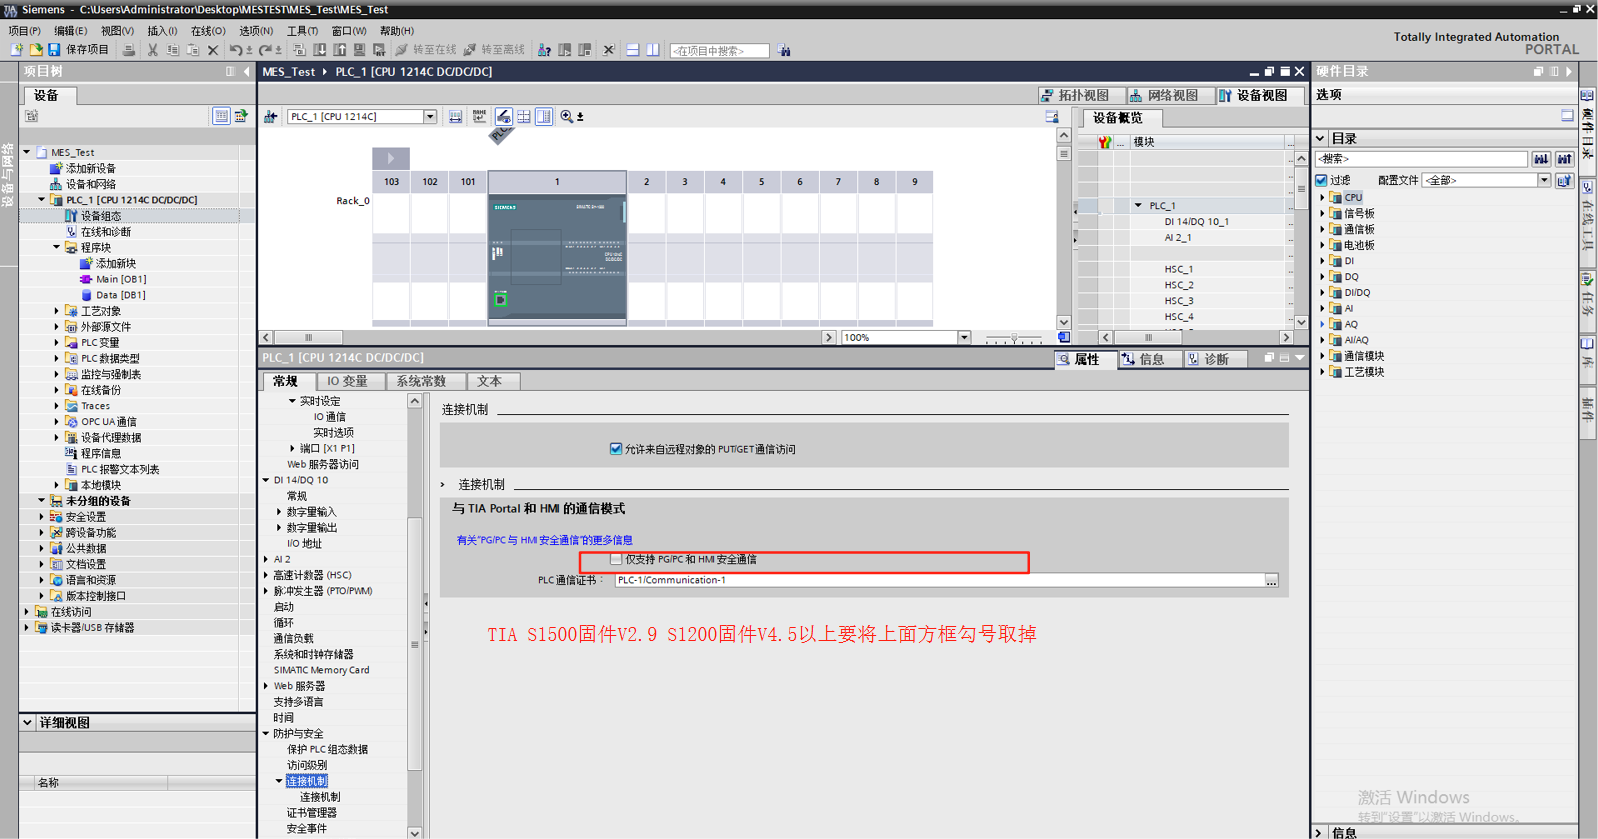
Task: Open the zoom 100% dropdown
Action: [964, 338]
